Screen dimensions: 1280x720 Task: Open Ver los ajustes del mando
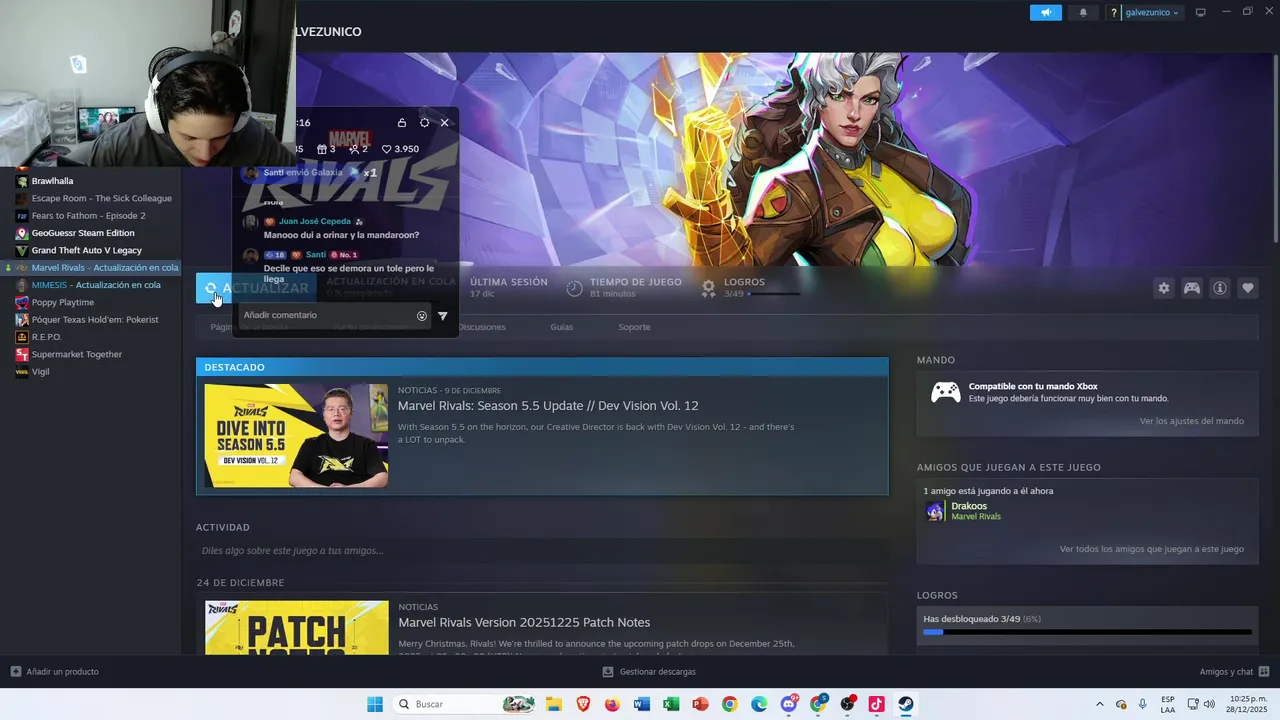click(x=1192, y=421)
